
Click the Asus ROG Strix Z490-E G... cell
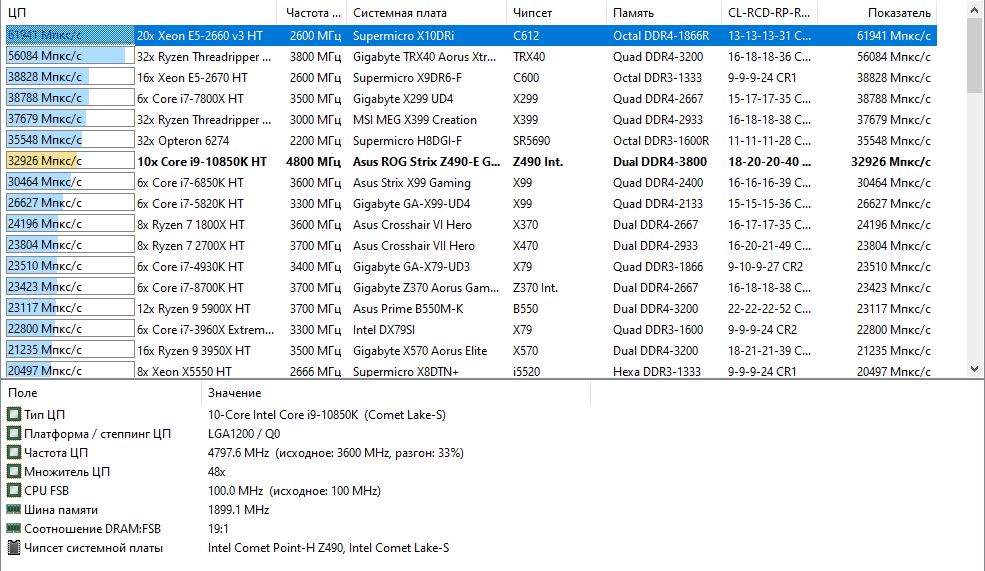[427, 161]
